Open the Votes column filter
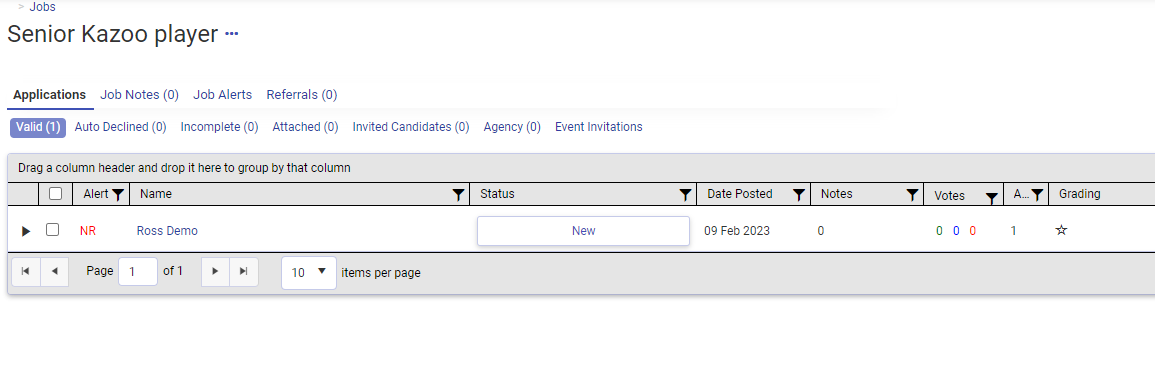The image size is (1155, 378). [x=991, y=197]
